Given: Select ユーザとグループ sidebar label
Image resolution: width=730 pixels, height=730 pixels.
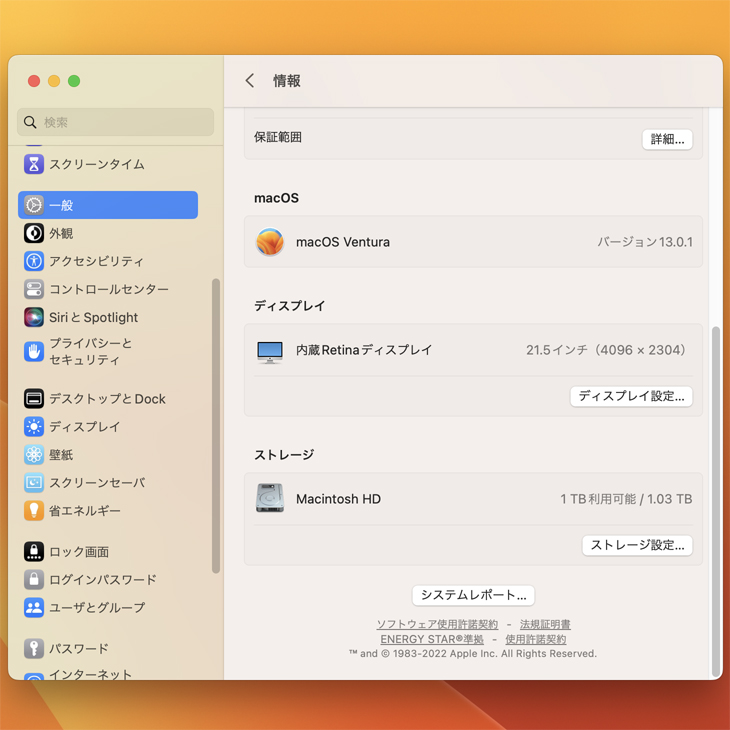Looking at the screenshot, I should point(97,608).
